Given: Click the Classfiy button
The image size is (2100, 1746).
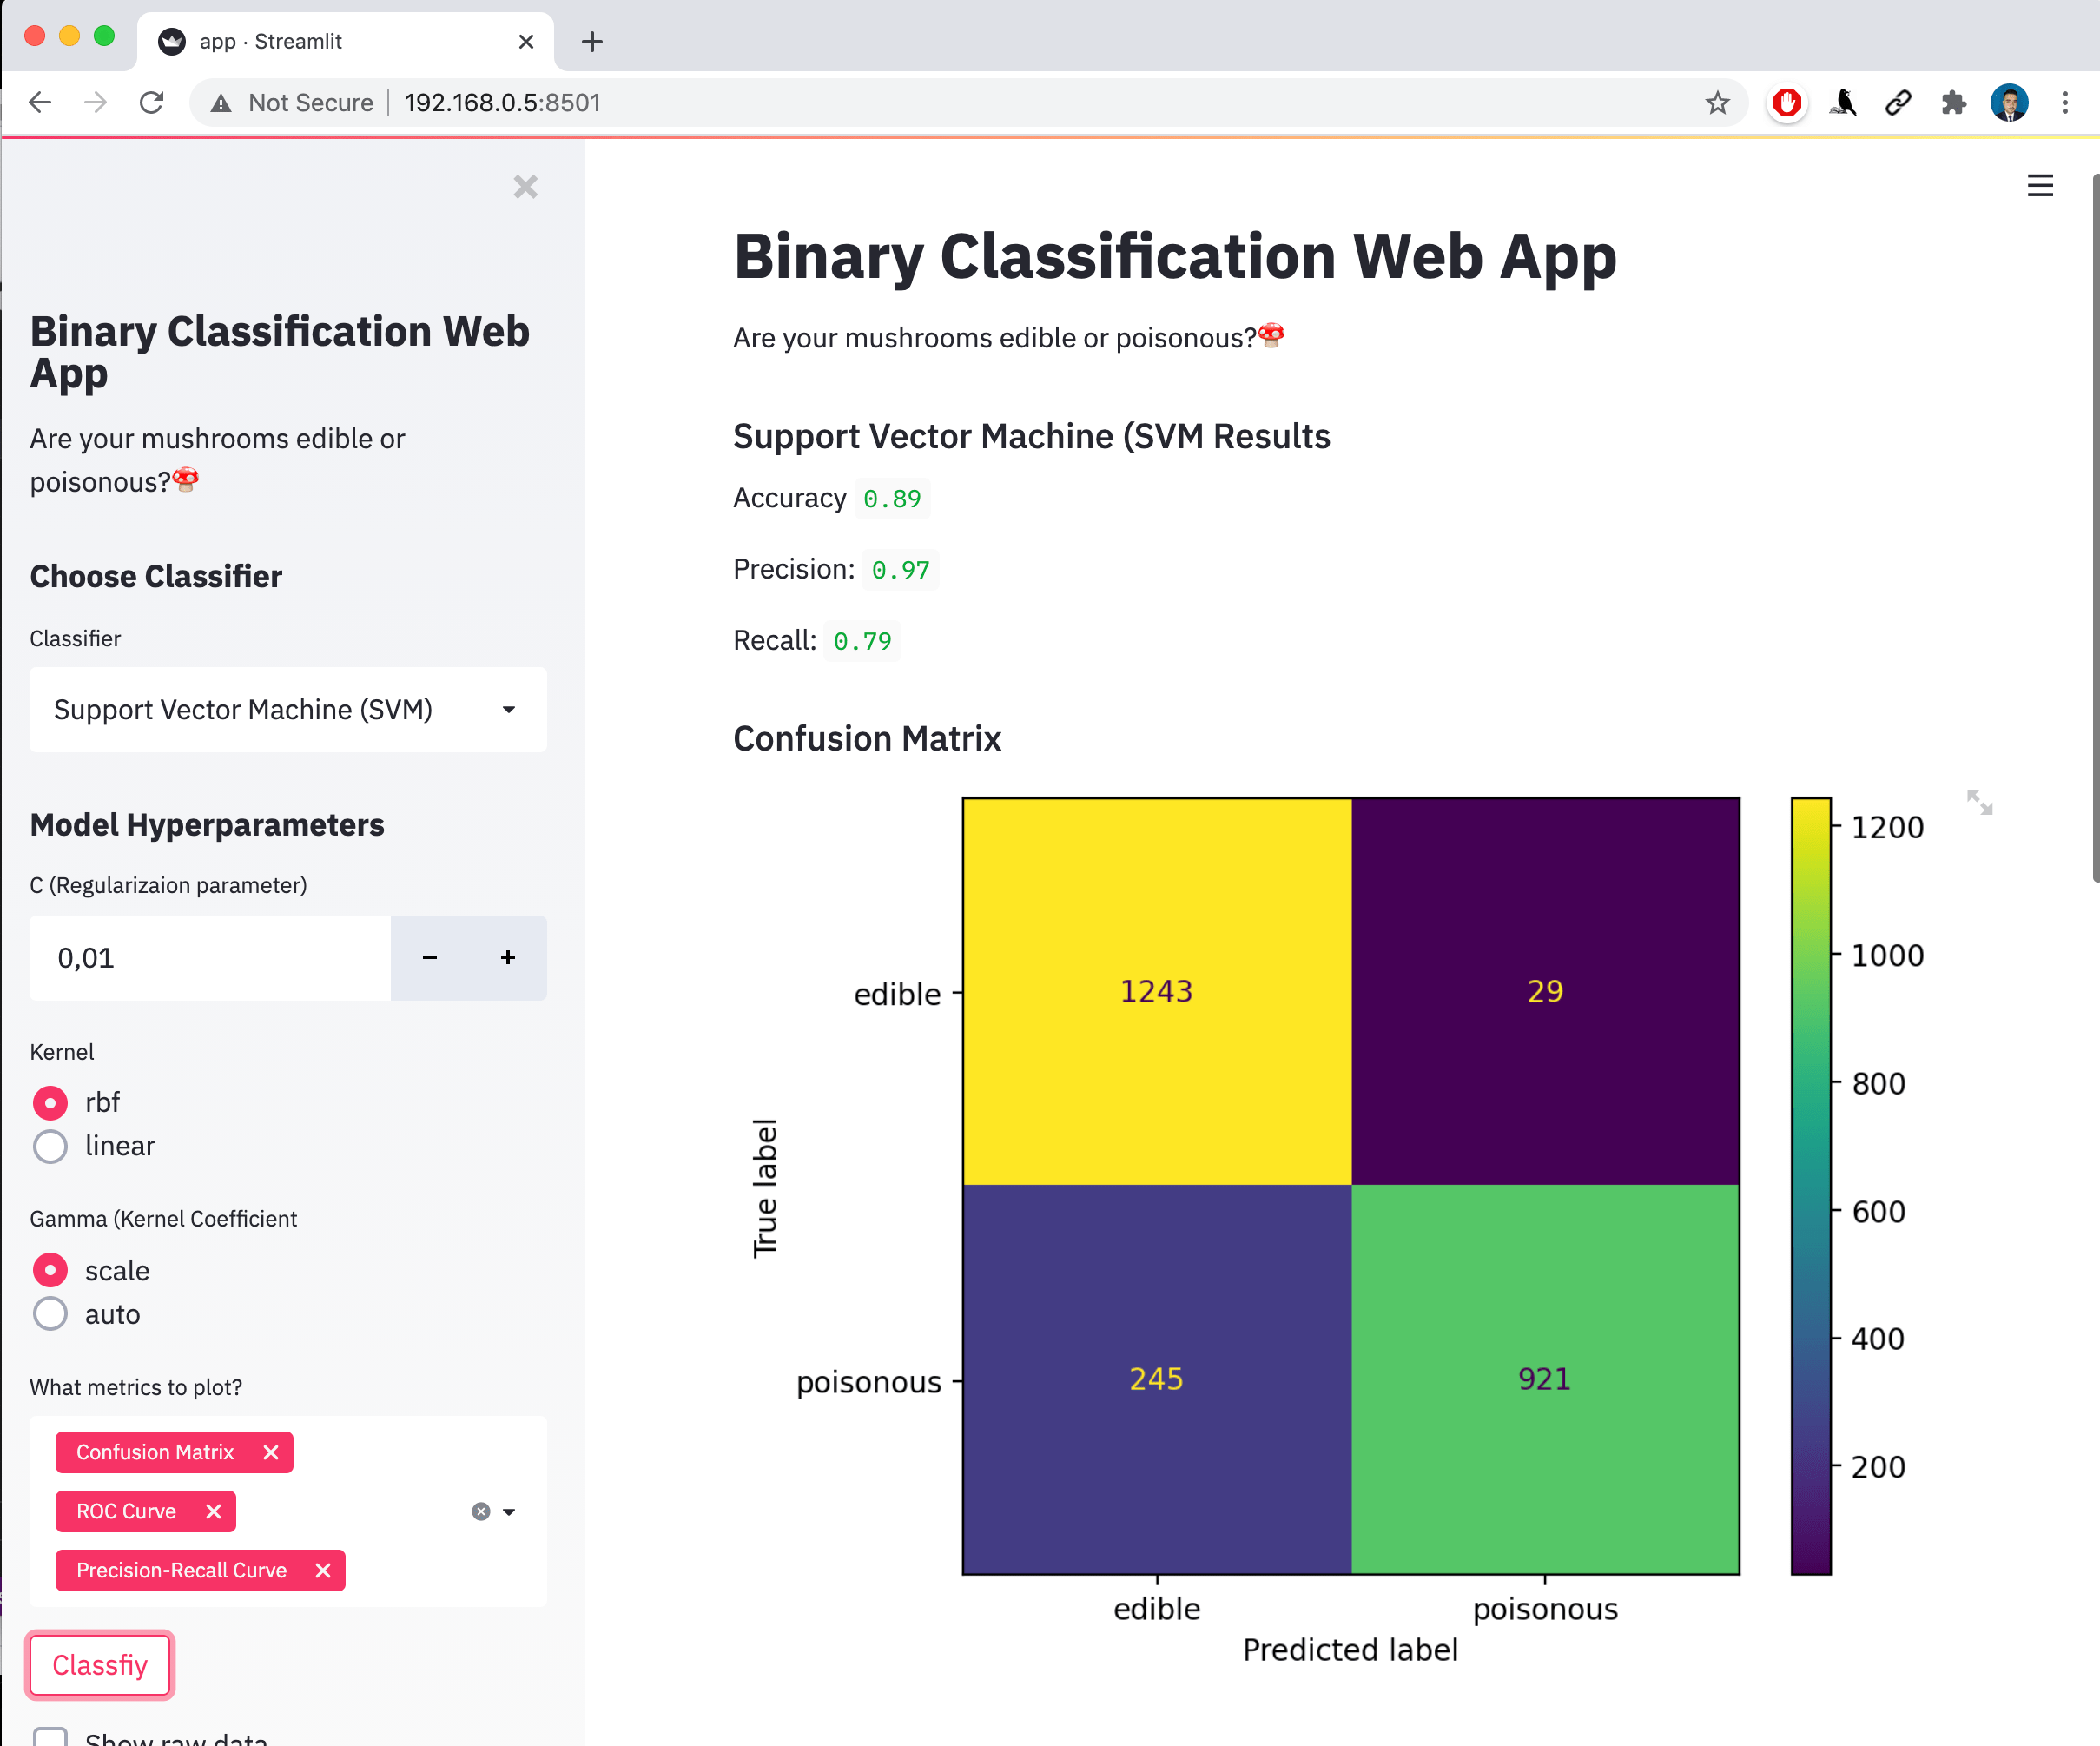Looking at the screenshot, I should pos(100,1665).
